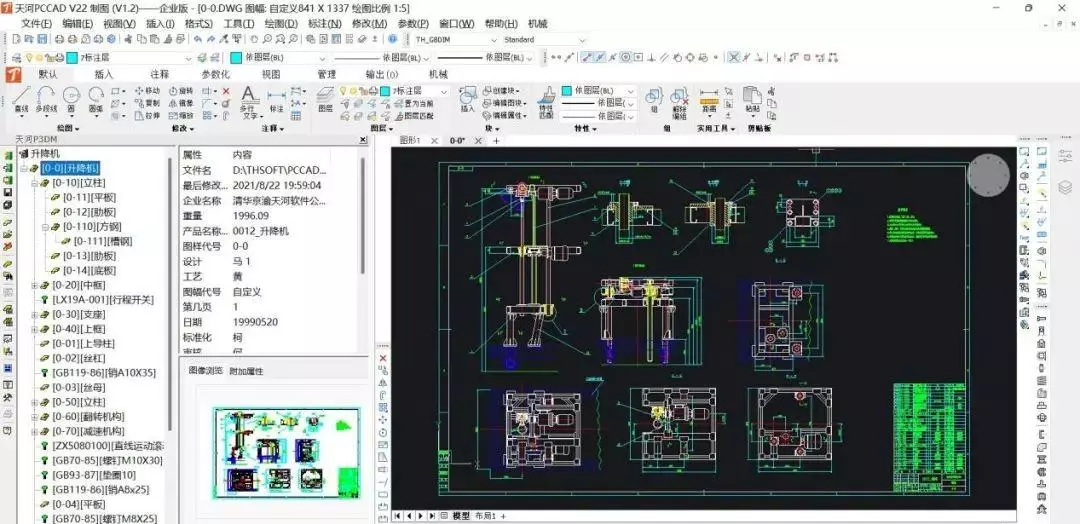Toggle the center circle object snap button

tap(625, 57)
